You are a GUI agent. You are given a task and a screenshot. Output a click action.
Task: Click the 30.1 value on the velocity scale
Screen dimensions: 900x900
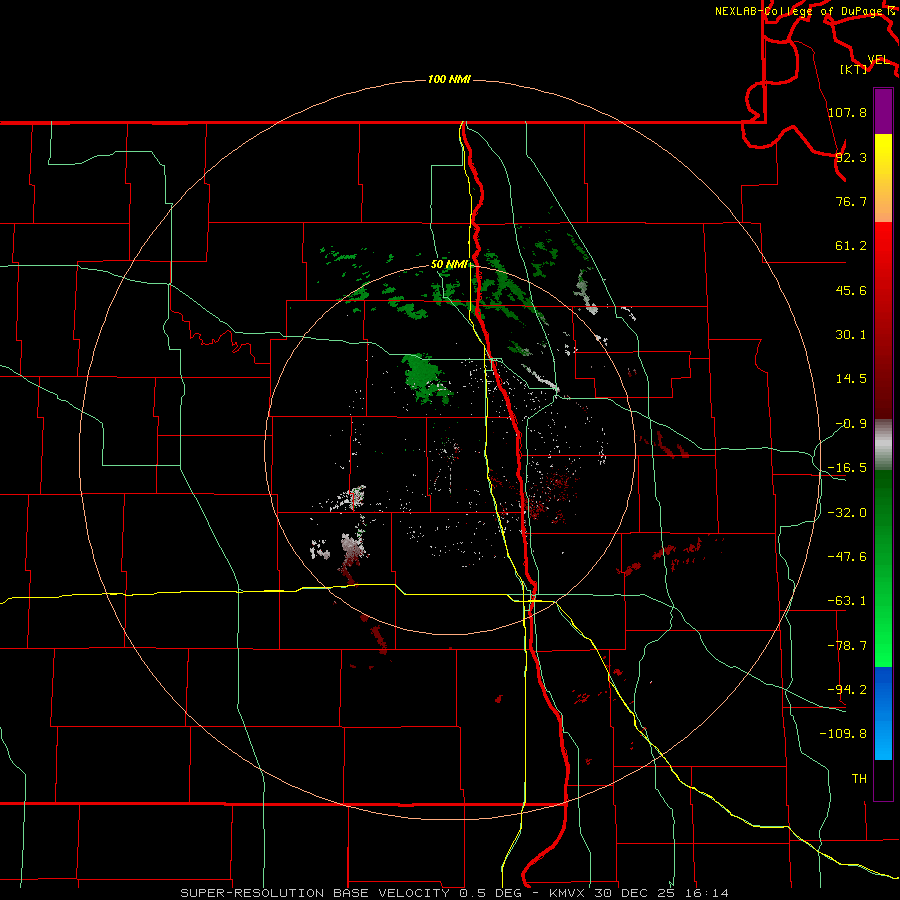[851, 335]
